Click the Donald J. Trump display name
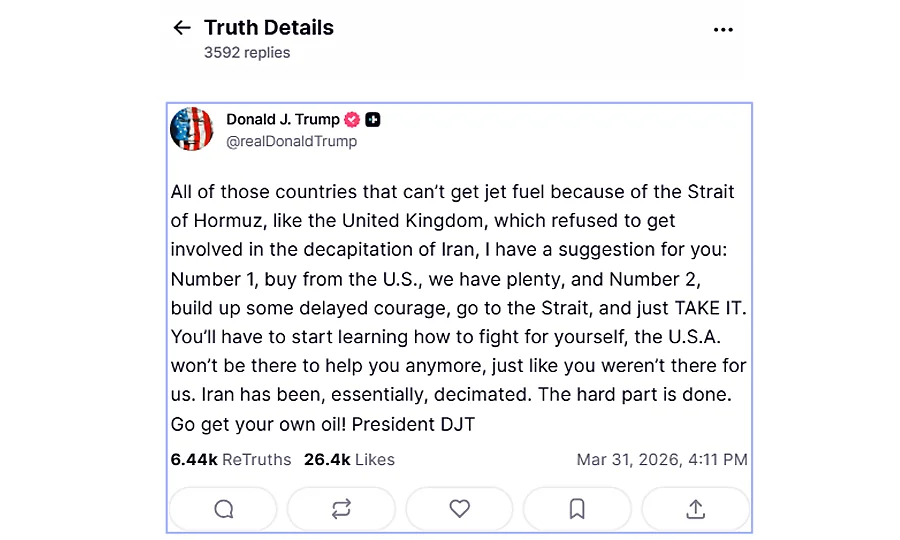900x540 pixels. (283, 120)
